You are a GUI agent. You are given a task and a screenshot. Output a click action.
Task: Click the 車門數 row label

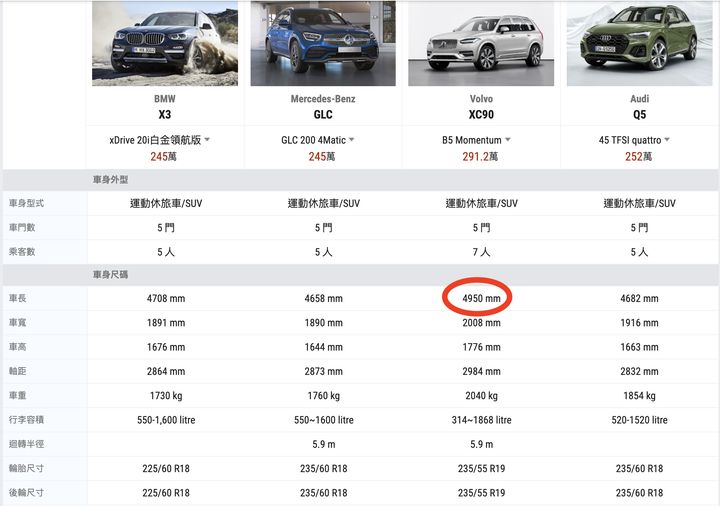point(22,227)
